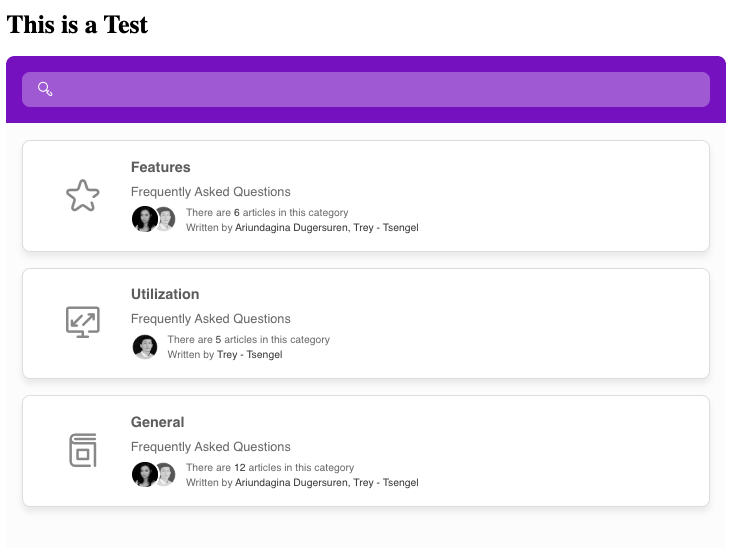Click the second author avatar in General
The image size is (739, 548).
pyautogui.click(x=165, y=474)
